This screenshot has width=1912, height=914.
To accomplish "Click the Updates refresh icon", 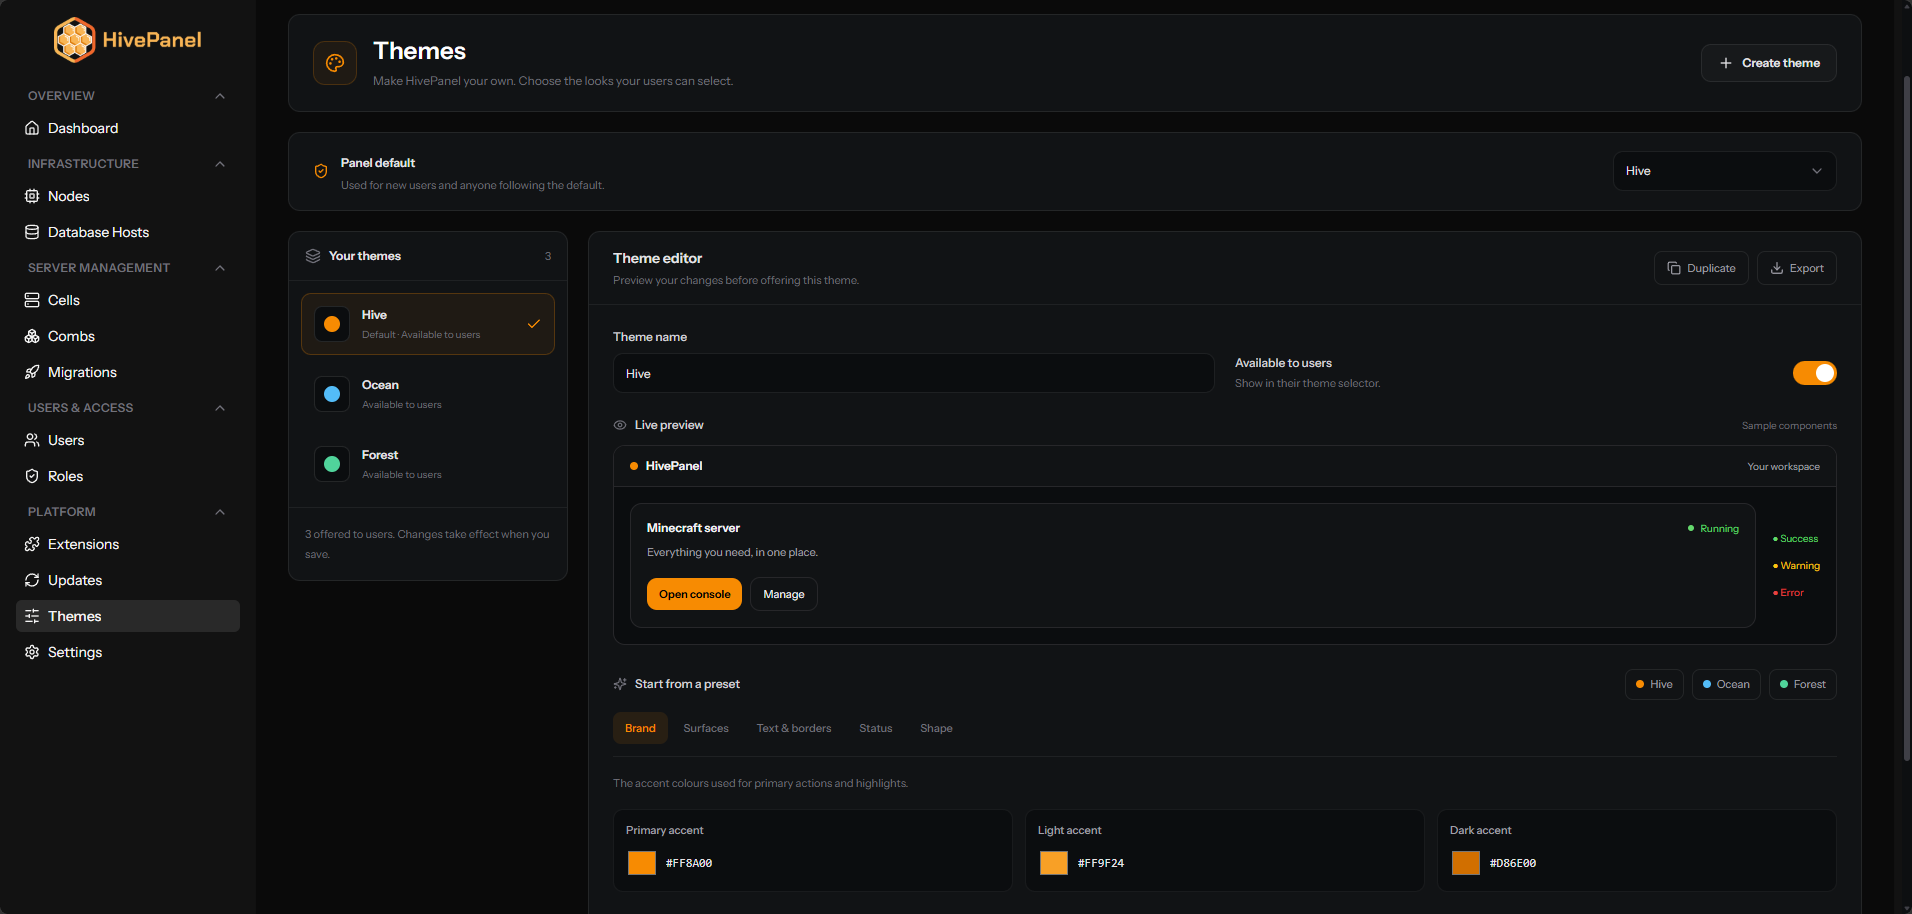I will [32, 580].
